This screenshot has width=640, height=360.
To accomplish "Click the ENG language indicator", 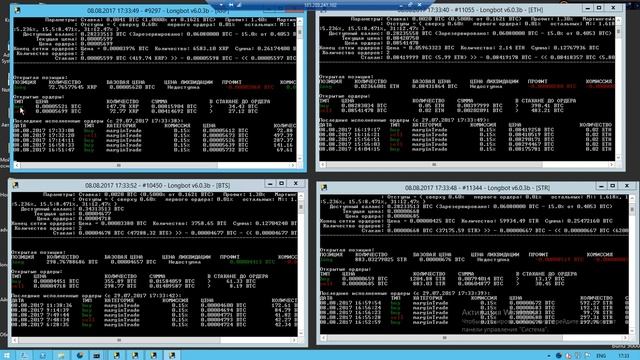I will [x=601, y=356].
